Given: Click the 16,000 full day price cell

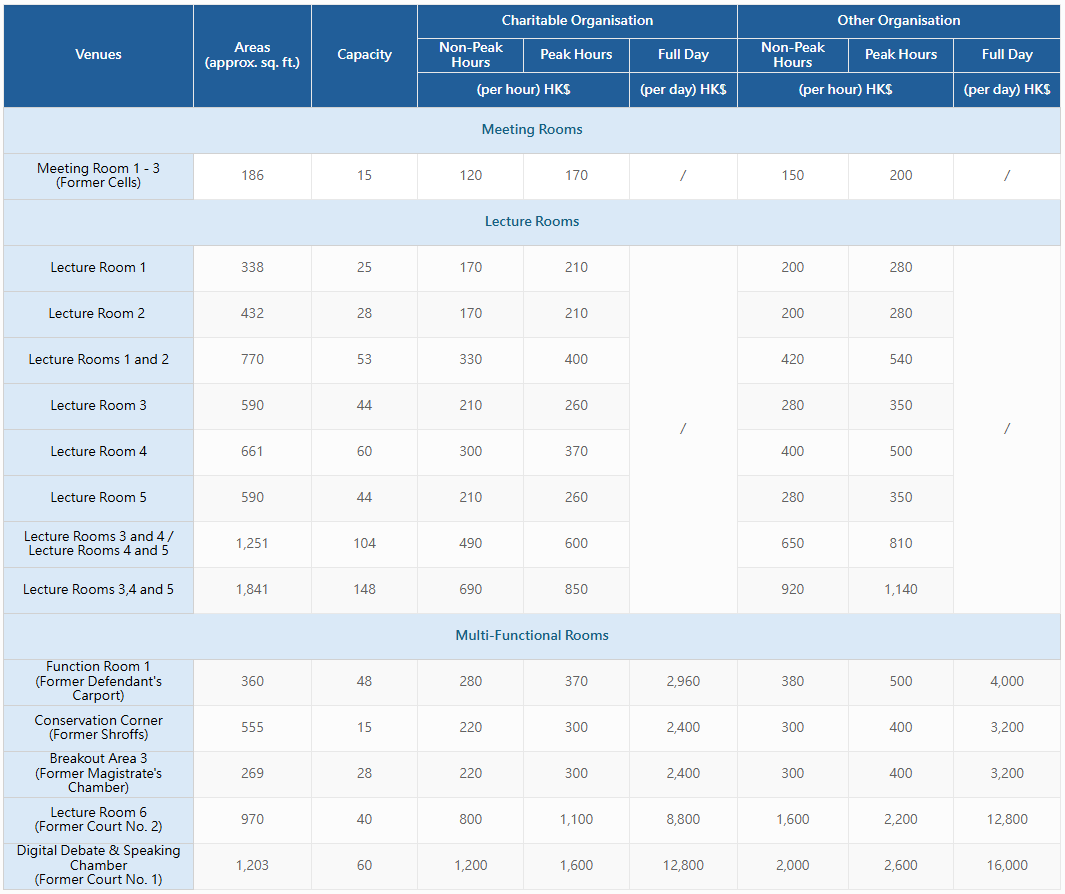Looking at the screenshot, I should point(1007,865).
